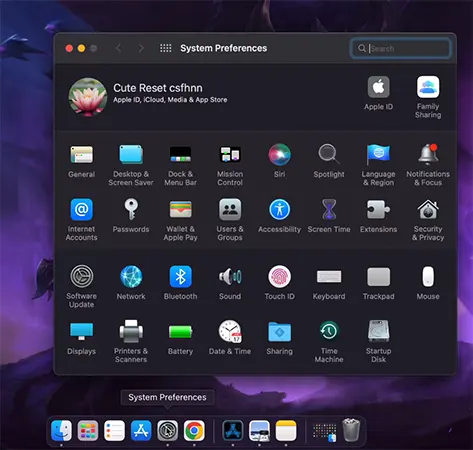This screenshot has height=450, width=473.
Task: Open Reminders from the Dock
Action: 114,430
